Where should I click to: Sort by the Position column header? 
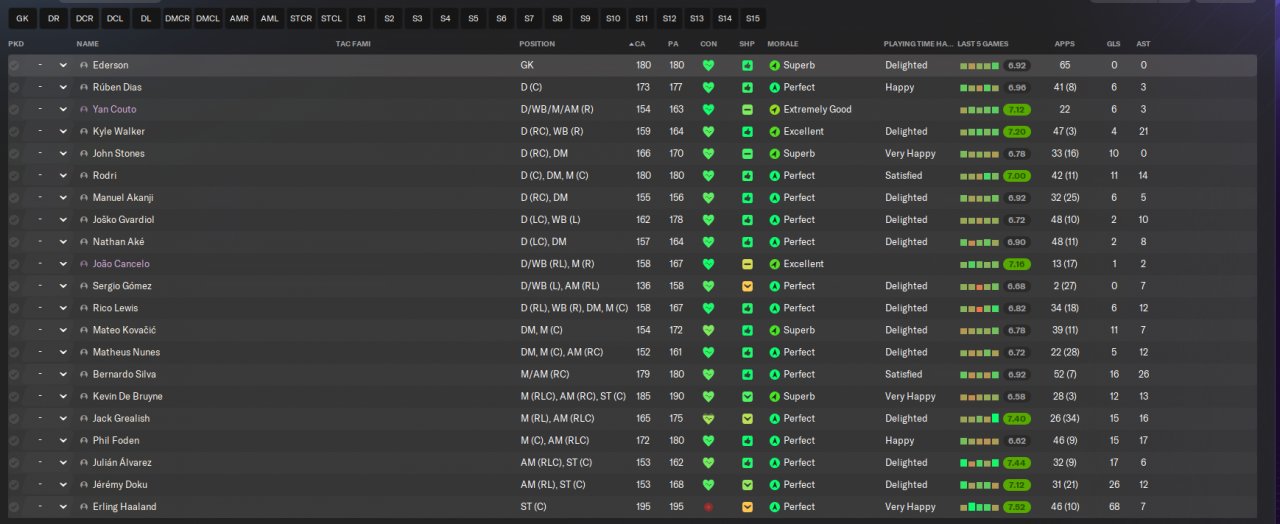click(x=537, y=44)
